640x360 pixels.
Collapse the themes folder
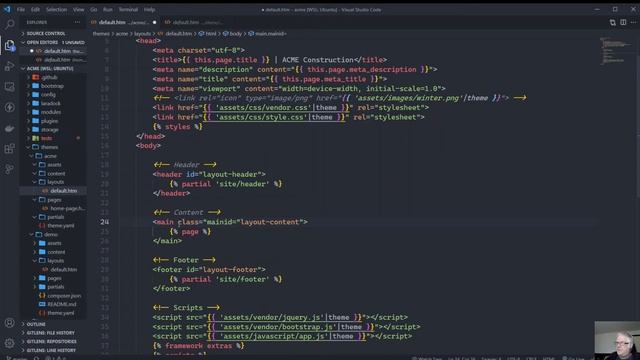49,147
